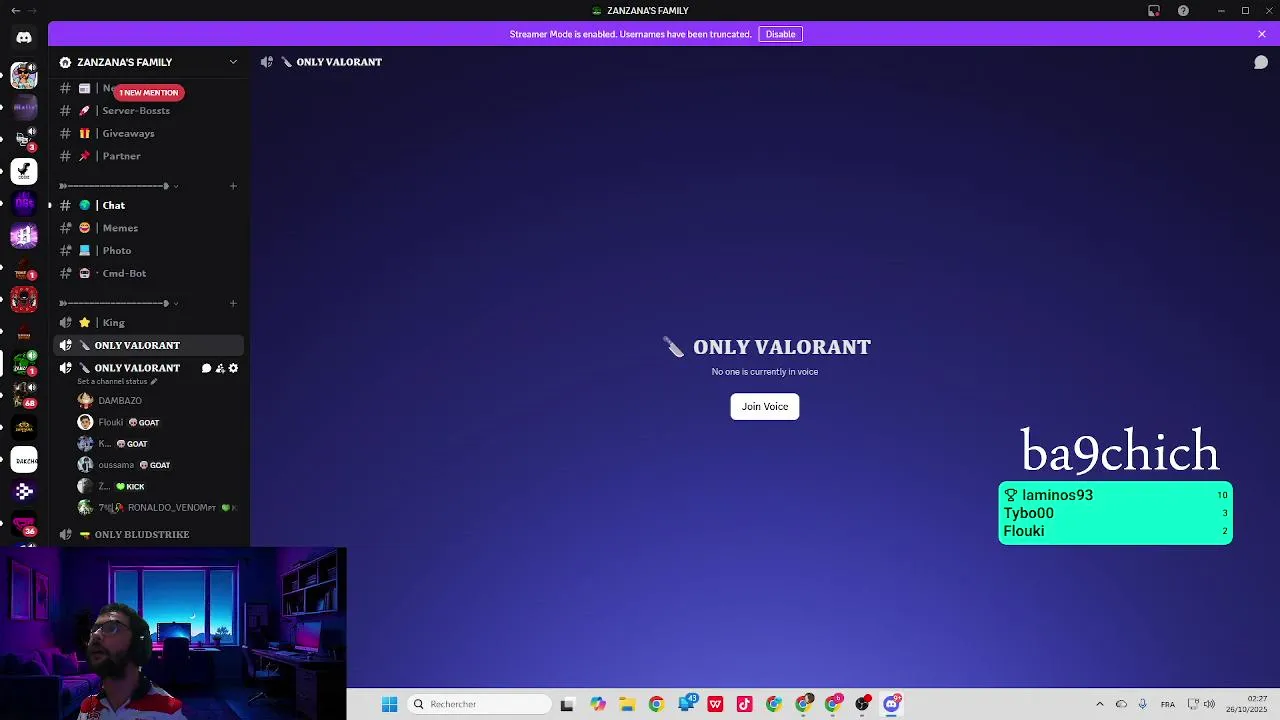
Task: Open the DAKCHO server icon
Action: 24,461
